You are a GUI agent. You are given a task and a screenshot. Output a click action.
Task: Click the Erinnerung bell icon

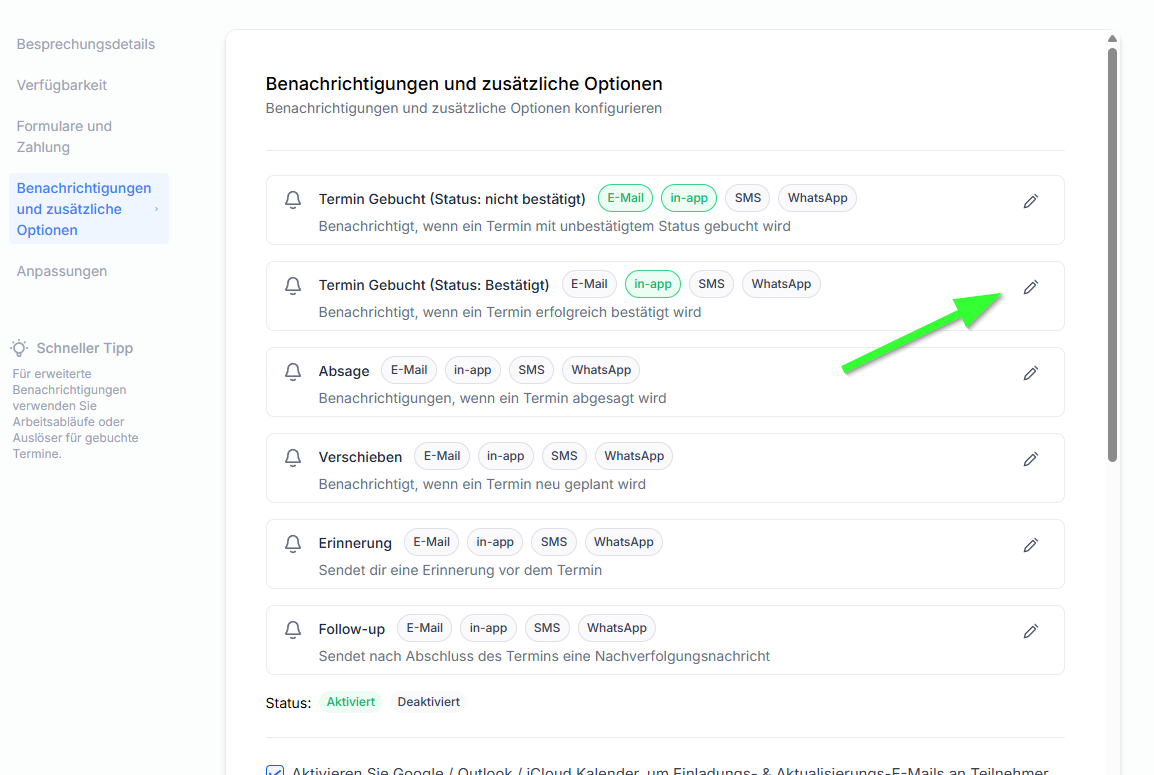293,544
